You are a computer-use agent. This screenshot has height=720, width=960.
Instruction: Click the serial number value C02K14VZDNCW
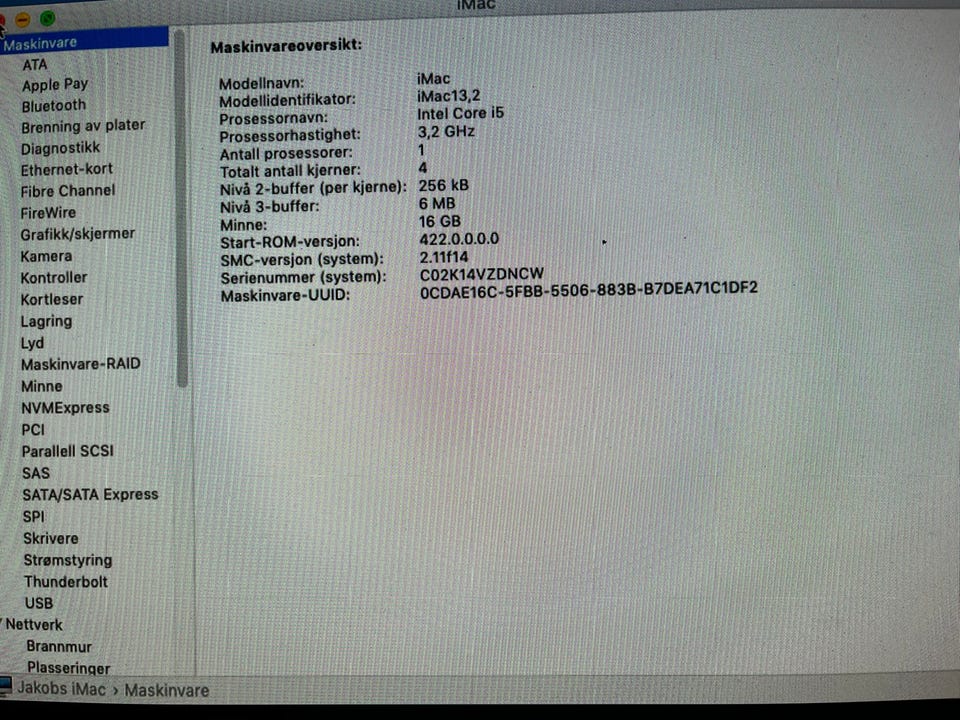pos(482,274)
